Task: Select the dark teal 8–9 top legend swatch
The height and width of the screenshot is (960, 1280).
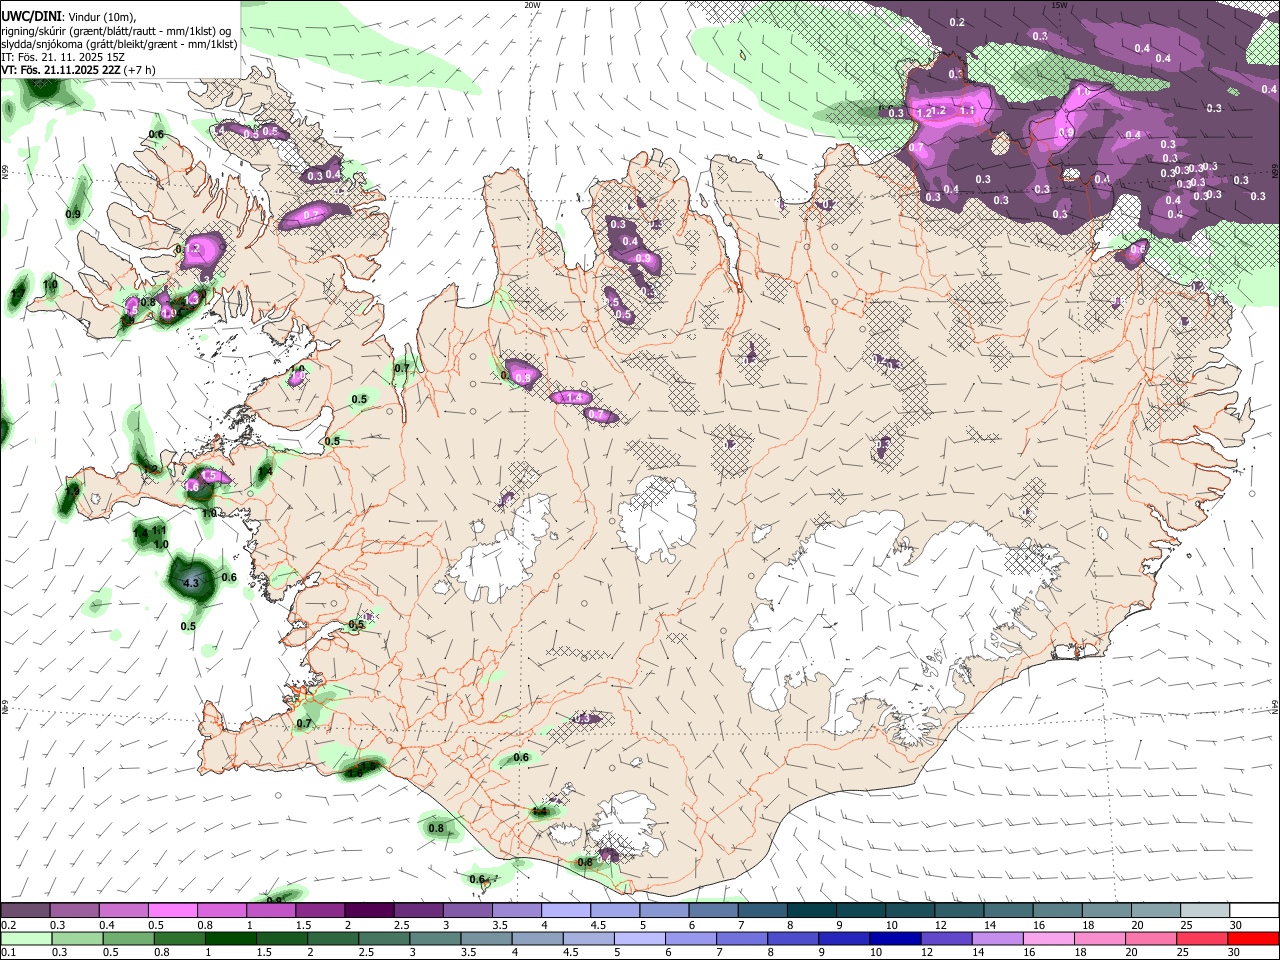Action: [x=812, y=911]
